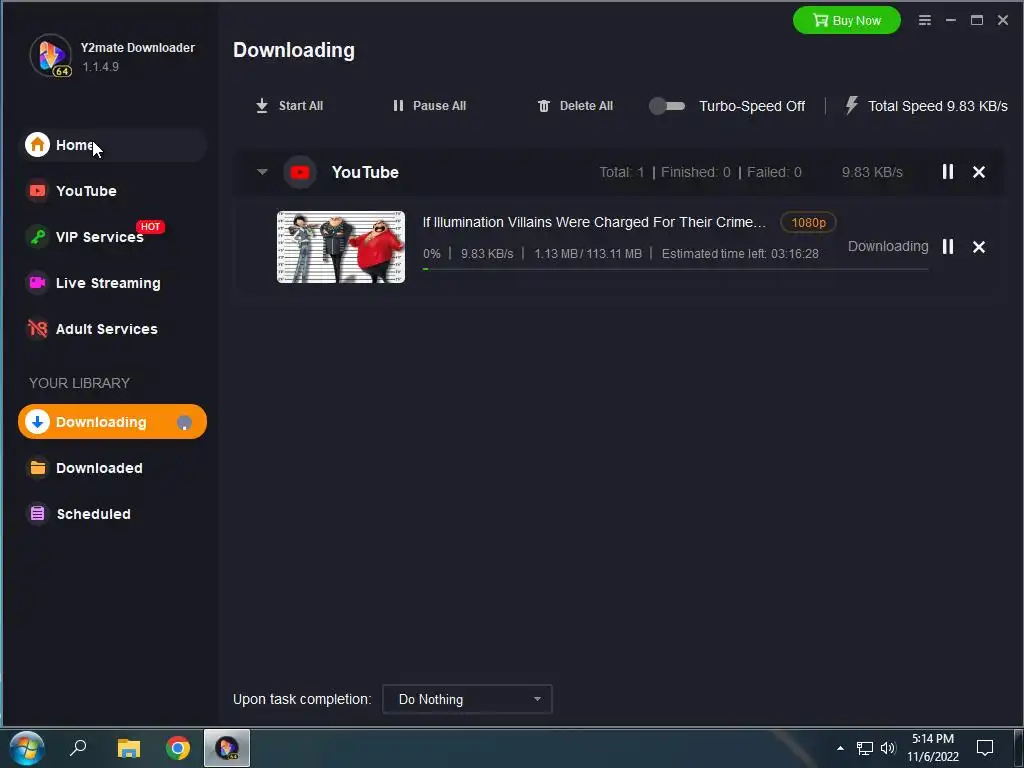The height and width of the screenshot is (768, 1024).
Task: Click the Y2mate Downloader logo icon
Action: pos(50,56)
